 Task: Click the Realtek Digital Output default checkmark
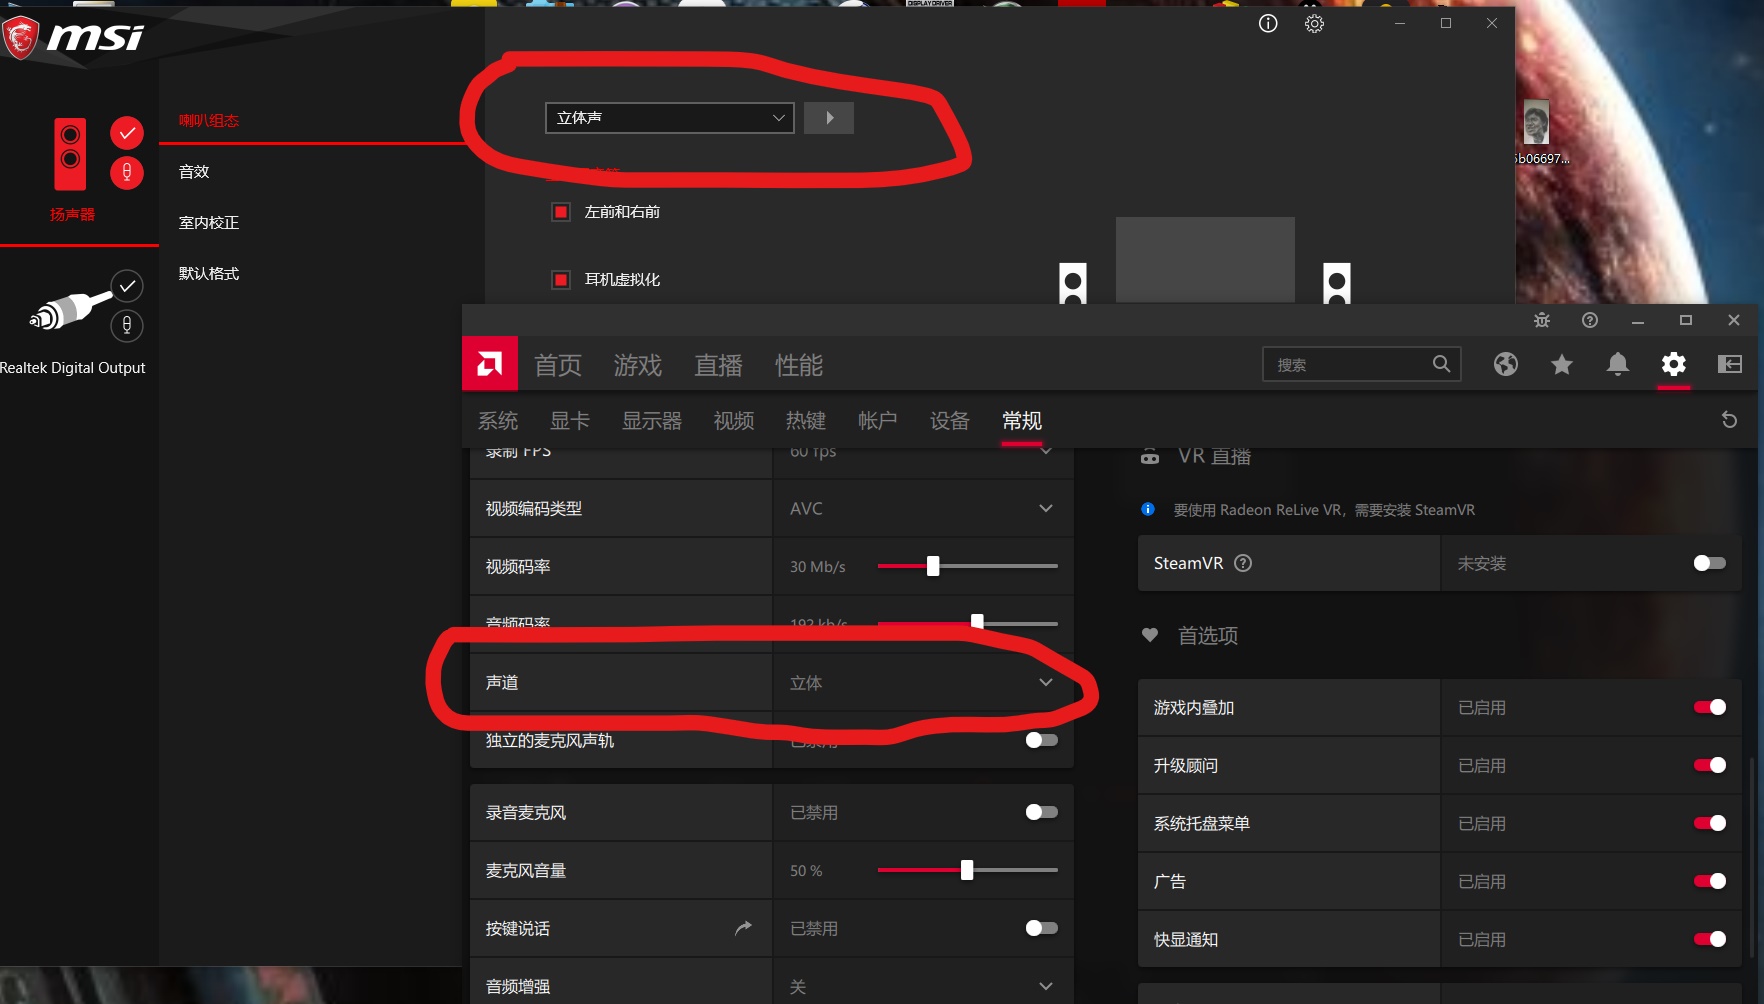pos(127,286)
